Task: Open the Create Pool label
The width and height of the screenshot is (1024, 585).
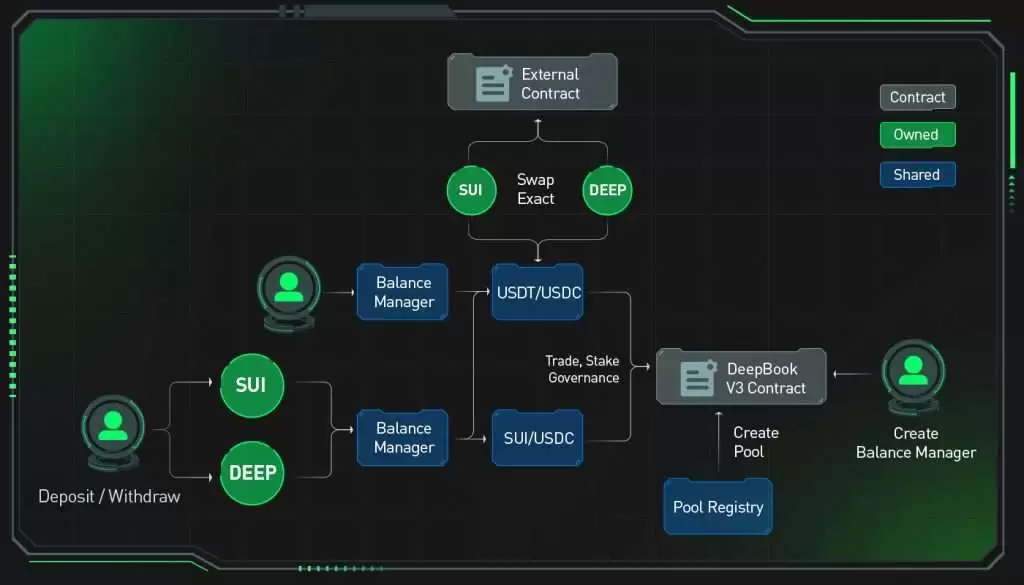Action: [x=755, y=442]
